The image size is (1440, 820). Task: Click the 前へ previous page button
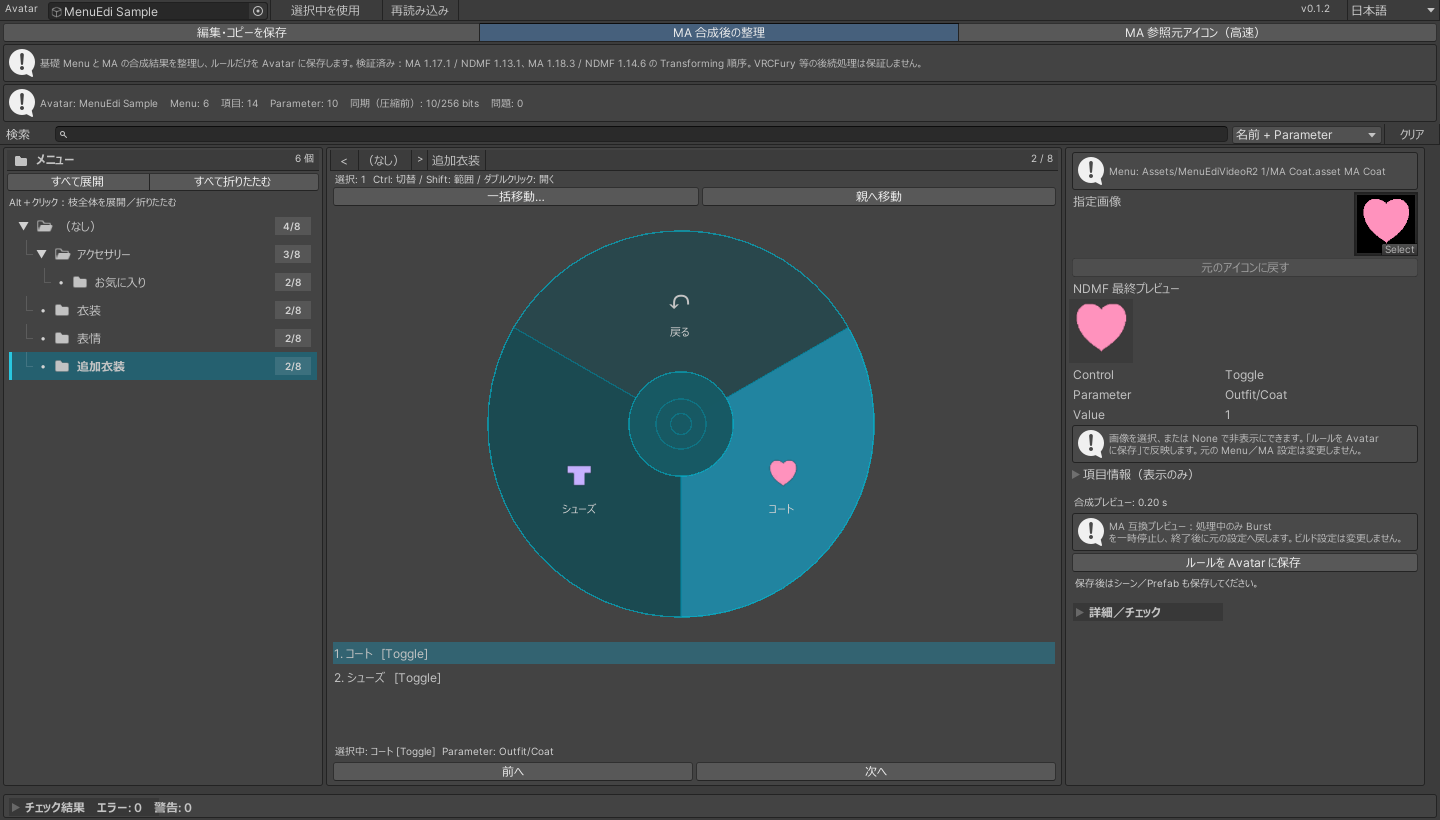click(x=513, y=771)
